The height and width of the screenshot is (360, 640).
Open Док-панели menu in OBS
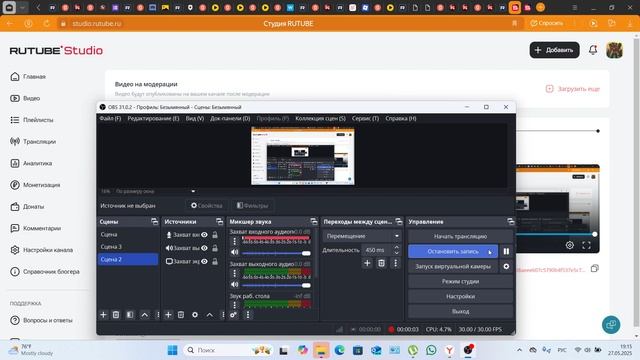pos(230,118)
